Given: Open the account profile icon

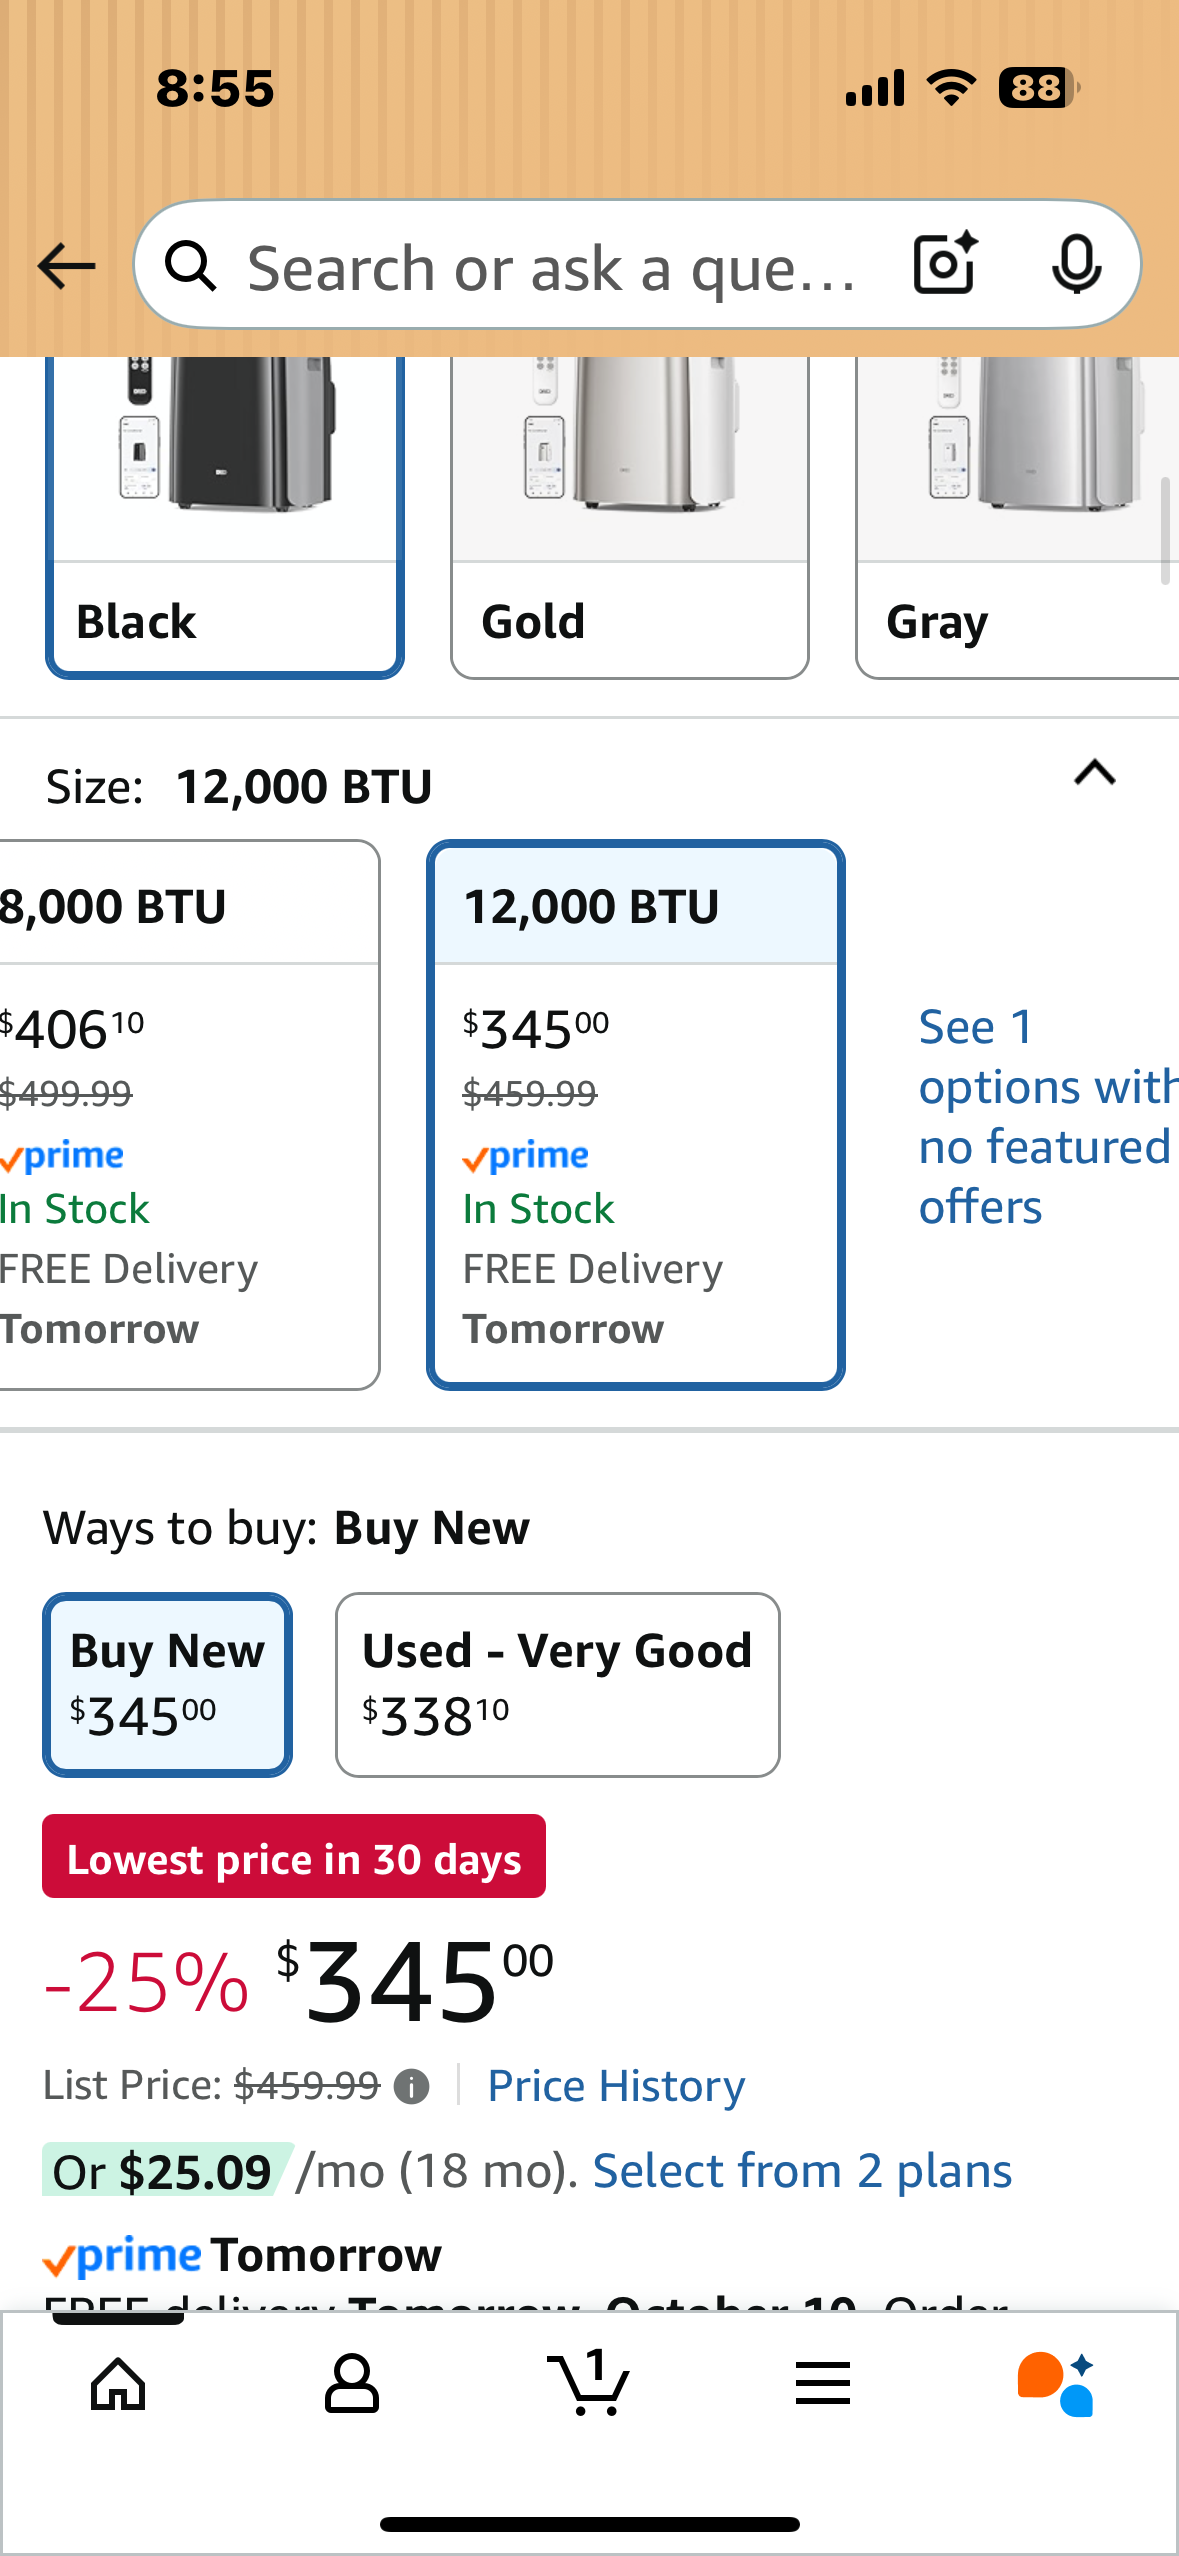Looking at the screenshot, I should [352, 2384].
